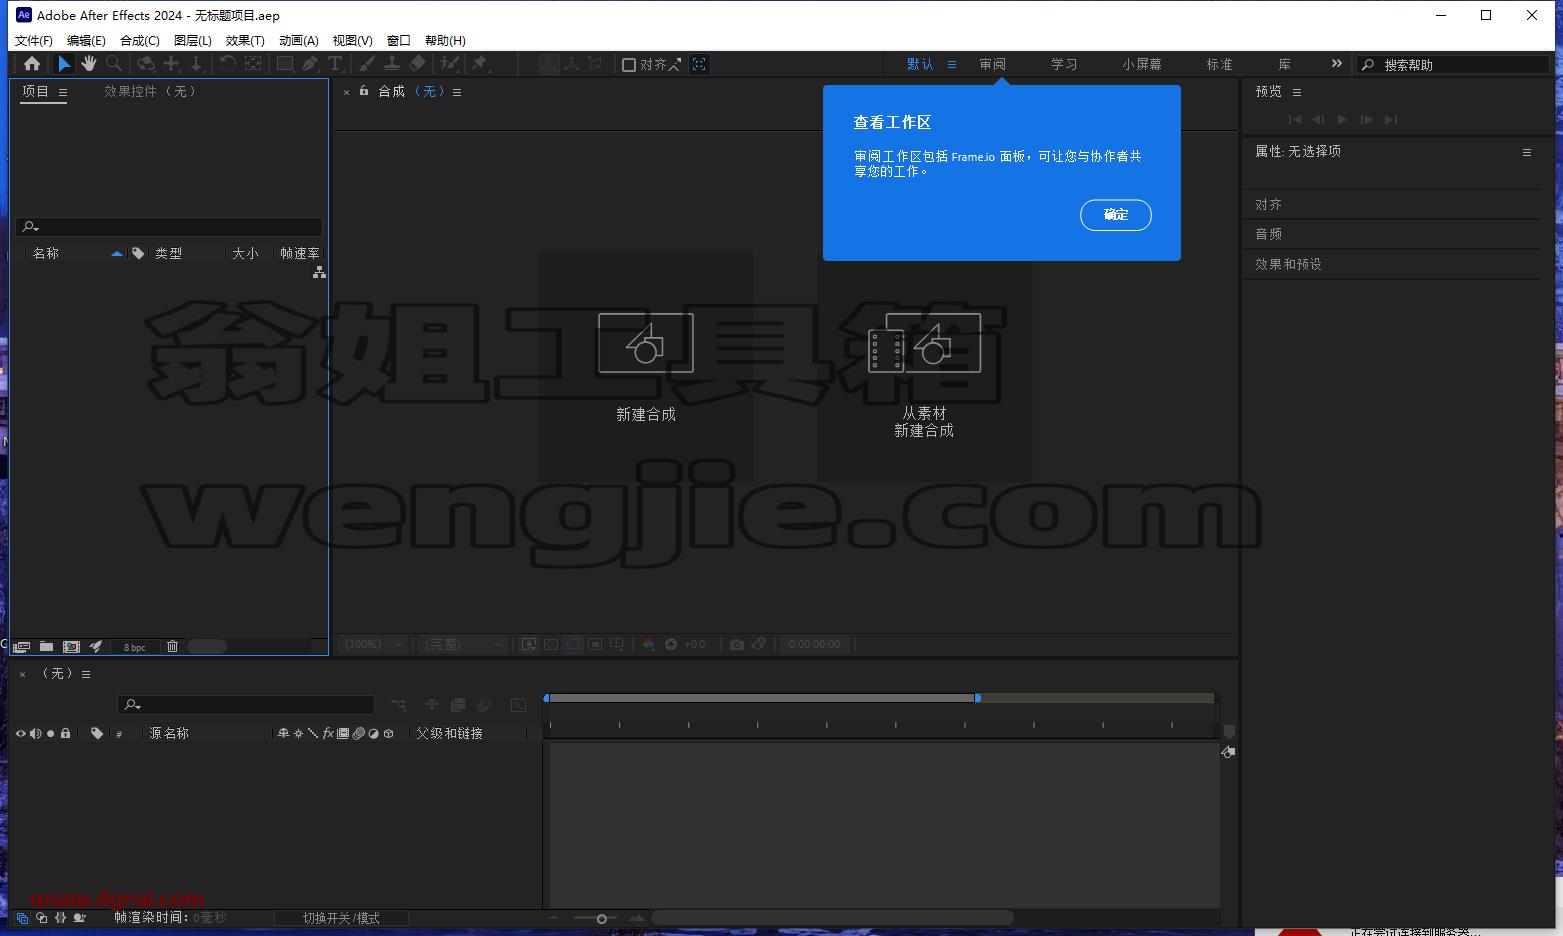Open the 属性 panel menu
Viewport: 1563px width, 936px height.
click(x=1527, y=152)
